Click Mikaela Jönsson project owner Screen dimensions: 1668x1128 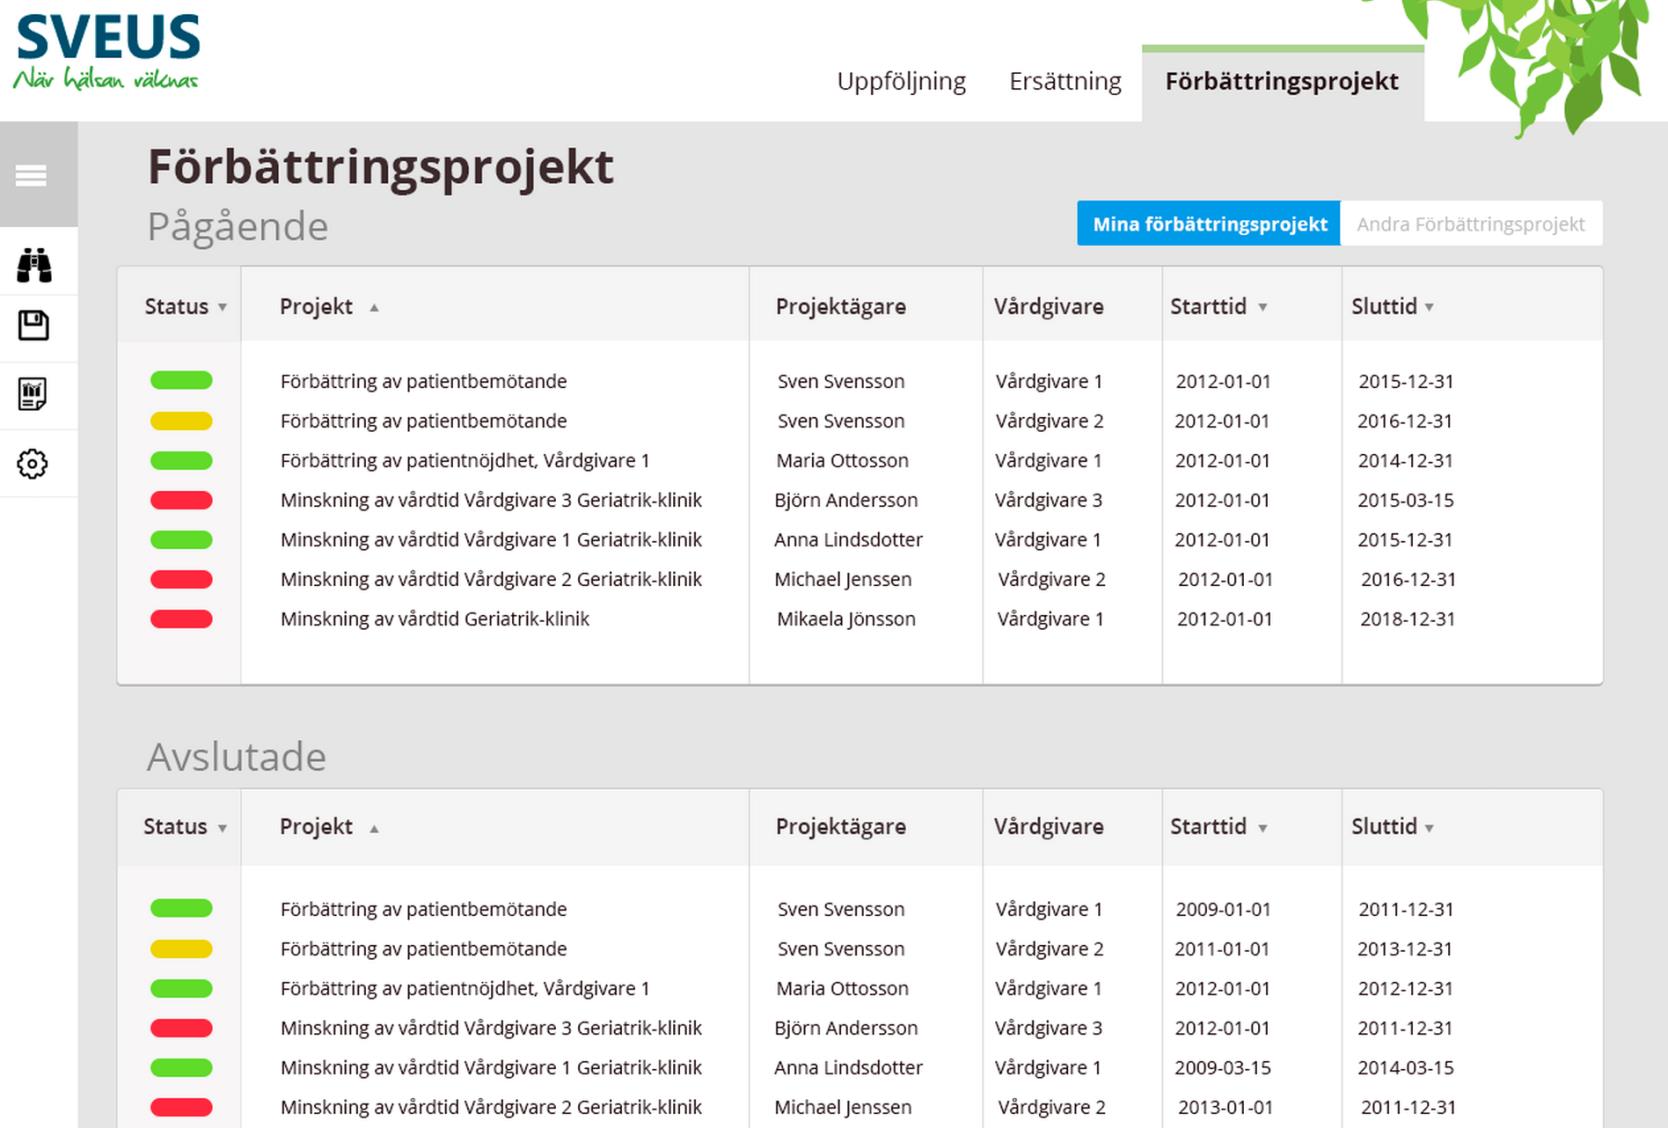click(846, 619)
